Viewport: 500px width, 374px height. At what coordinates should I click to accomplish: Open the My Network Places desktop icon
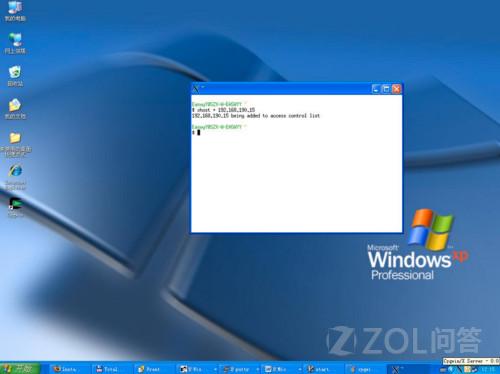pyautogui.click(x=15, y=43)
